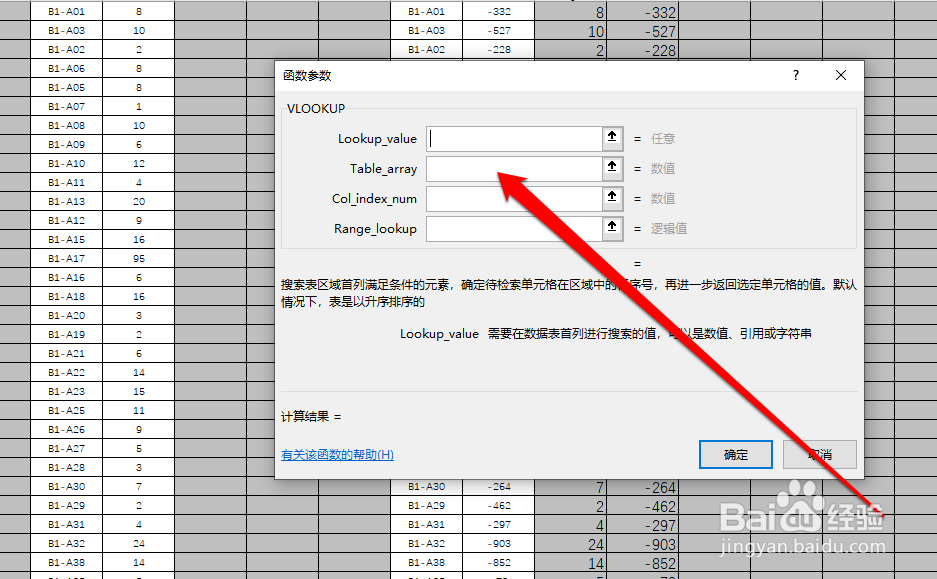Open the 有关该函数的帮助 help link
Image resolution: width=937 pixels, height=579 pixels.
click(340, 454)
